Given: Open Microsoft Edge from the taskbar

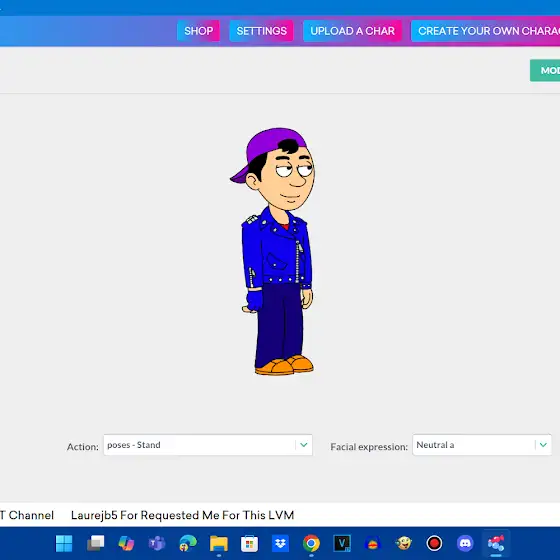Looking at the screenshot, I should (188, 543).
